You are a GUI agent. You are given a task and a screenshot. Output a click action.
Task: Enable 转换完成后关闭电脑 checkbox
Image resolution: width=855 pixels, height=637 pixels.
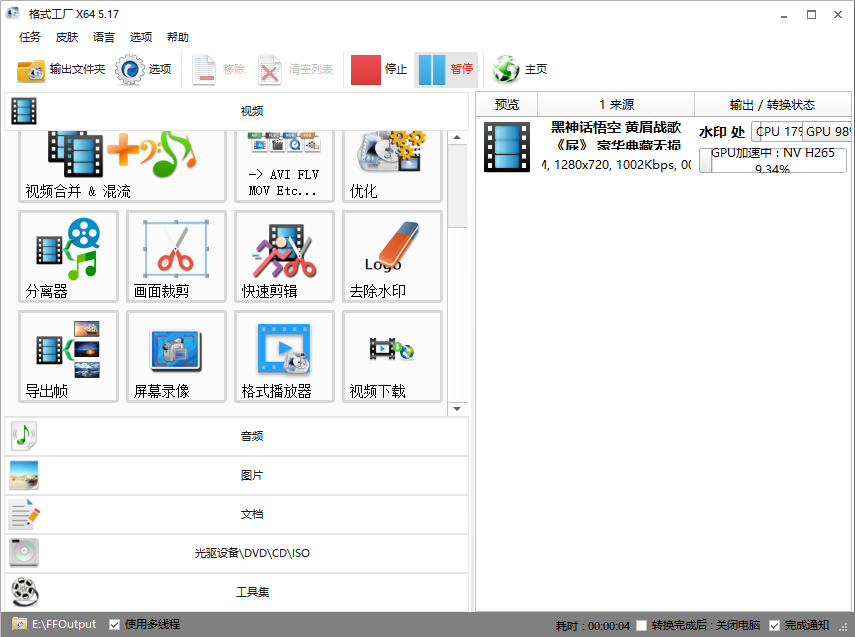642,625
